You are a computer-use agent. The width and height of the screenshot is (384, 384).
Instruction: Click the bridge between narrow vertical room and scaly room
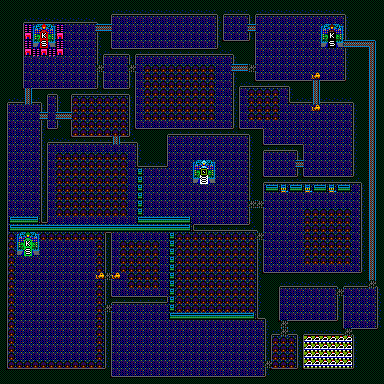pyautogui.click(x=64, y=116)
